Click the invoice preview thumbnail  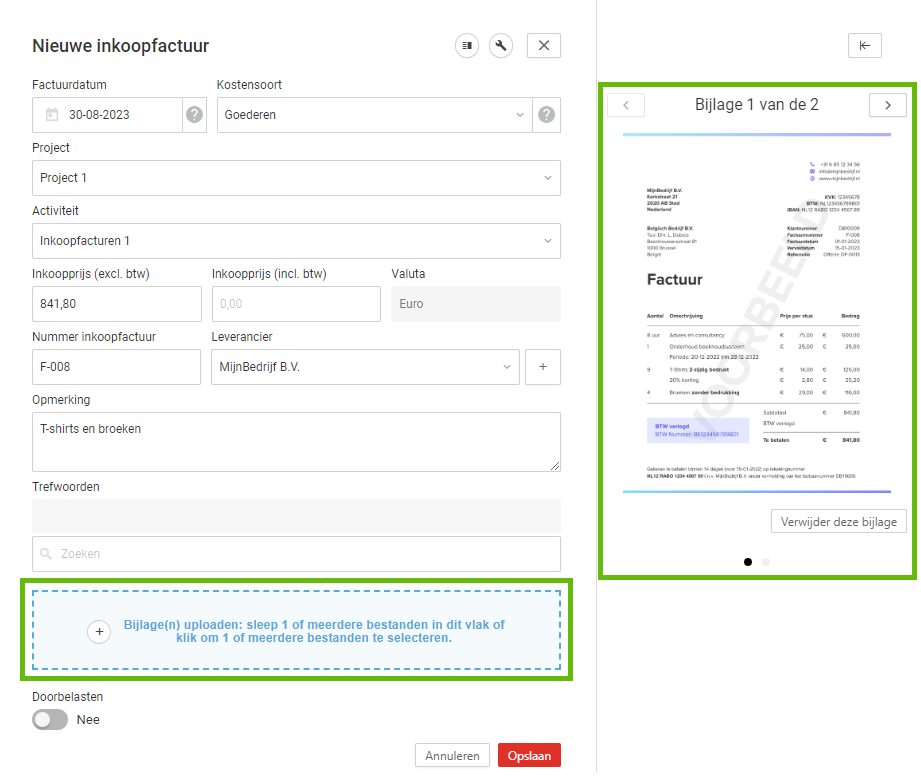pyautogui.click(x=757, y=313)
